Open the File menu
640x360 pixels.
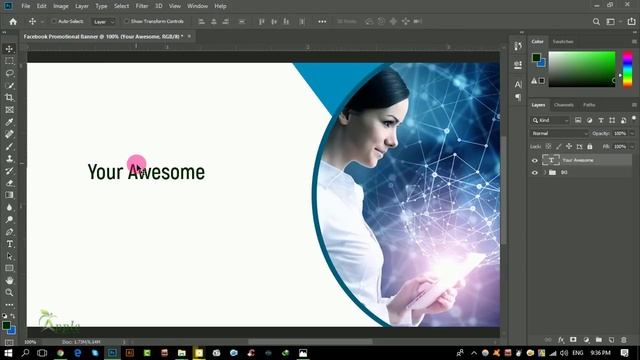click(26, 6)
